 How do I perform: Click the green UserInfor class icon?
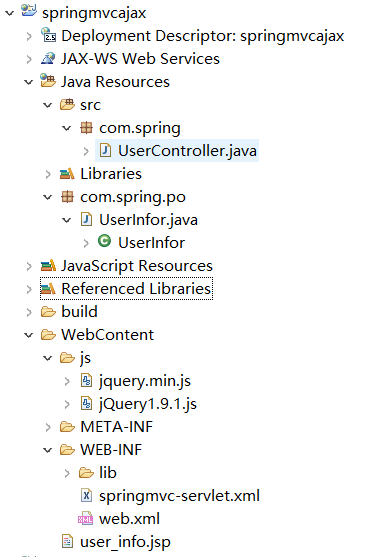pos(104,241)
